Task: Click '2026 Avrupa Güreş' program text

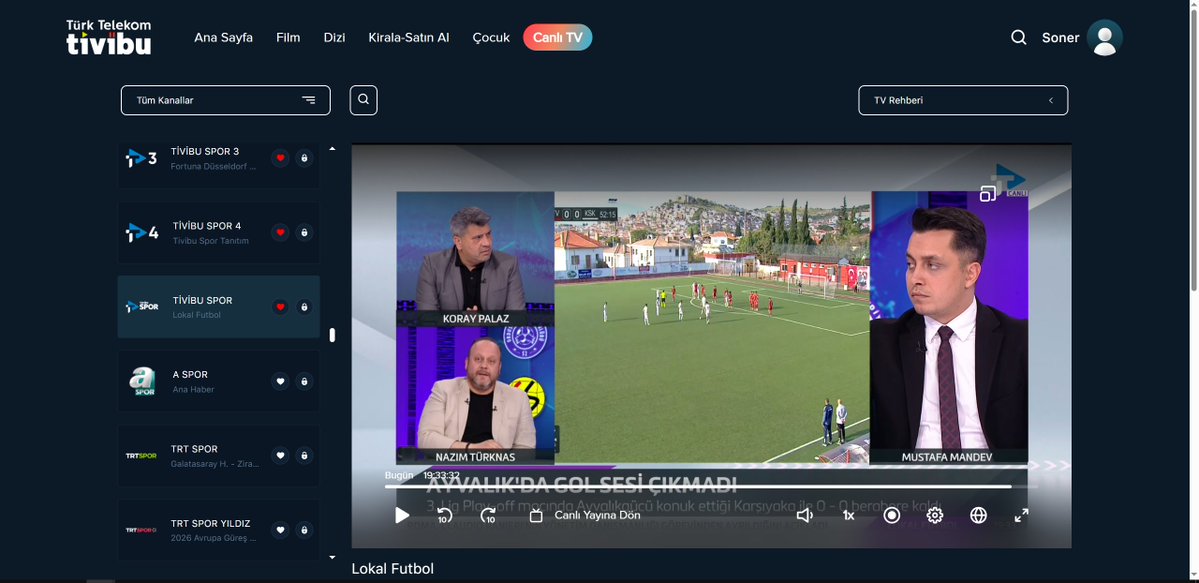Action: 213,539
